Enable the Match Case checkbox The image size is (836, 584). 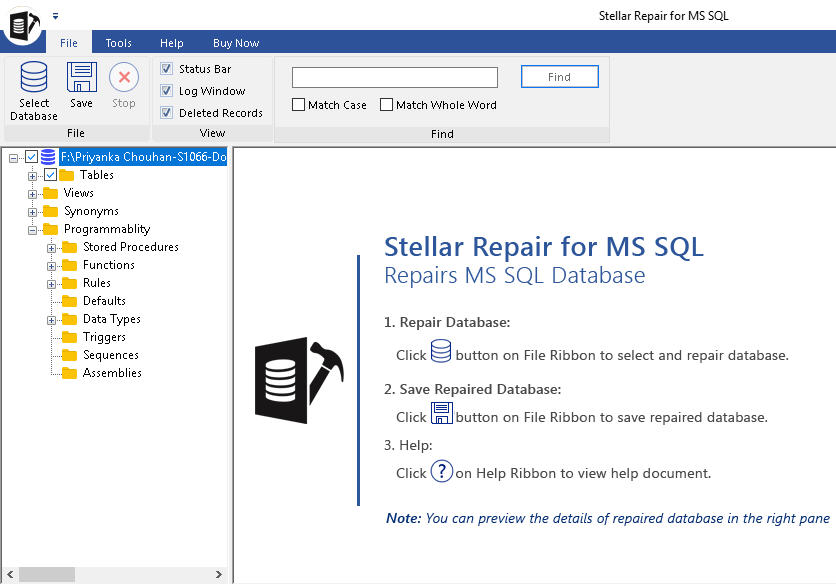coord(299,105)
